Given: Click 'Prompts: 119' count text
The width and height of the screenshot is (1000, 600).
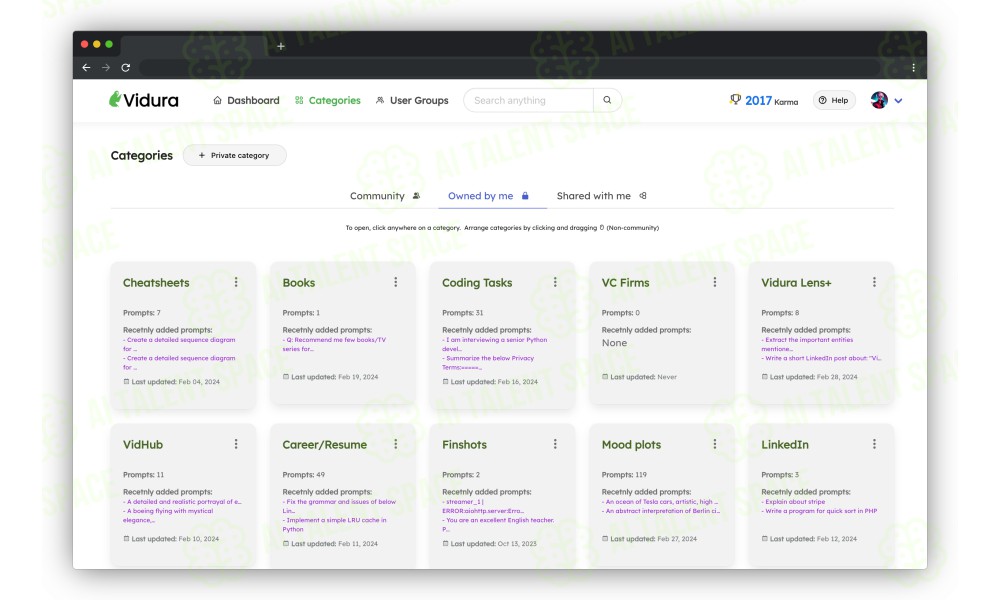Looking at the screenshot, I should (624, 474).
